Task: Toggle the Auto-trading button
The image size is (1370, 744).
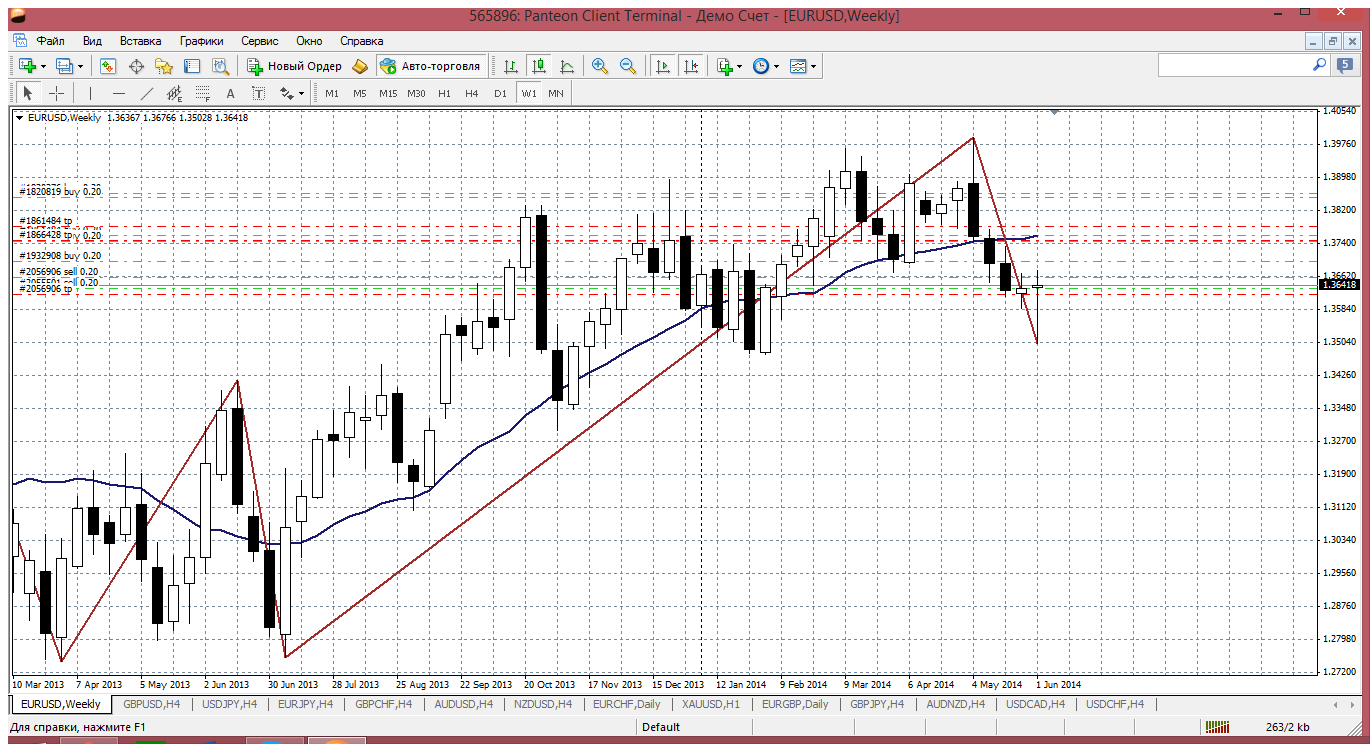Action: point(431,66)
